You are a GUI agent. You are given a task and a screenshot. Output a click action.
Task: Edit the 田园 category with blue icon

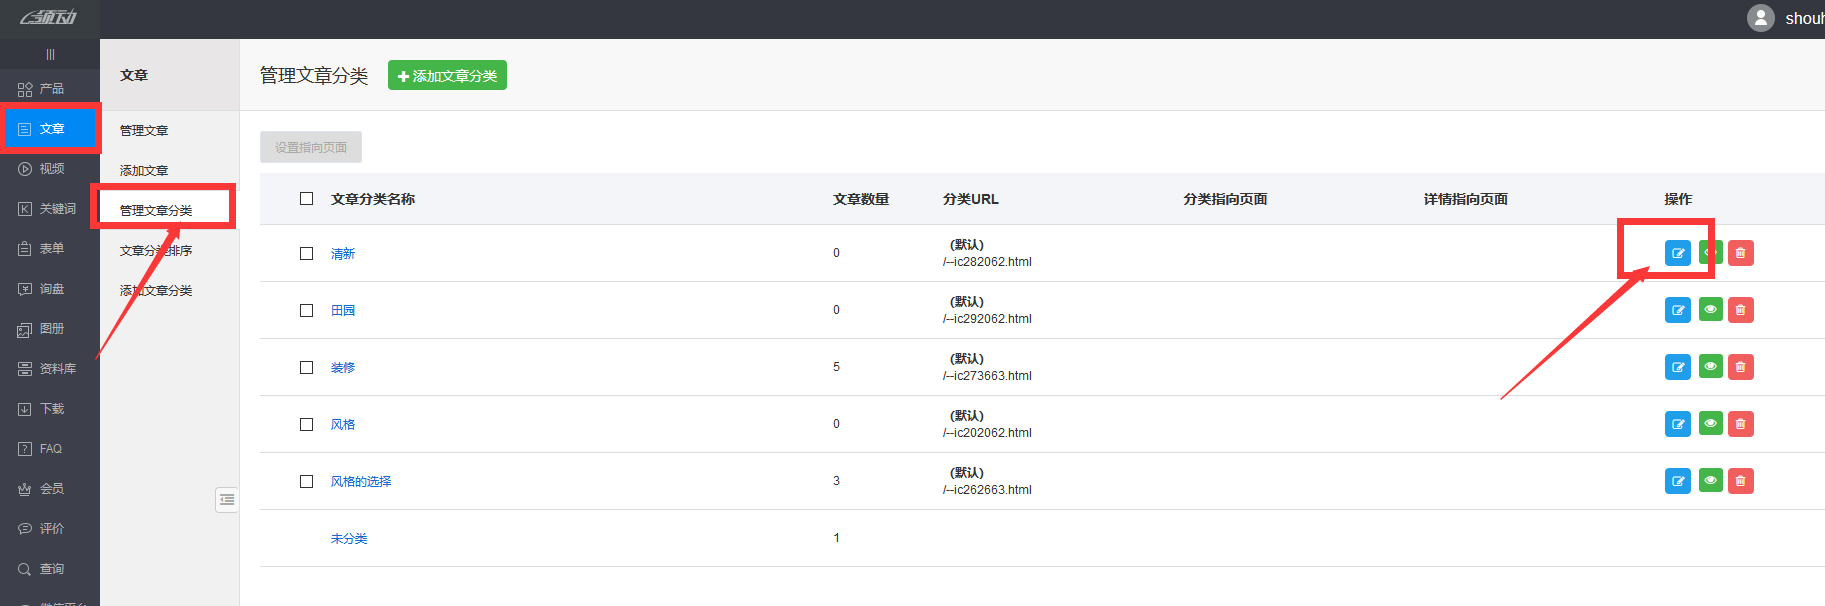(1677, 310)
